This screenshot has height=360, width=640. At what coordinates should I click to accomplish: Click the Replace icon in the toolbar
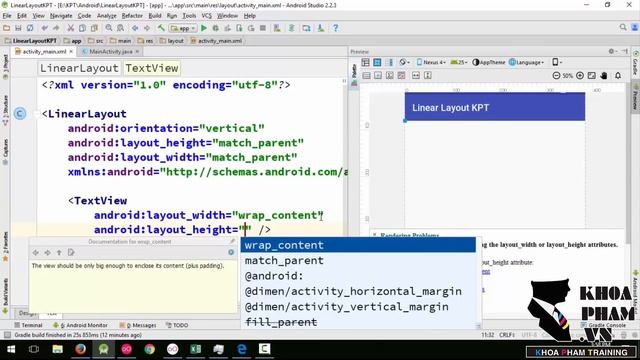click(x=120, y=28)
